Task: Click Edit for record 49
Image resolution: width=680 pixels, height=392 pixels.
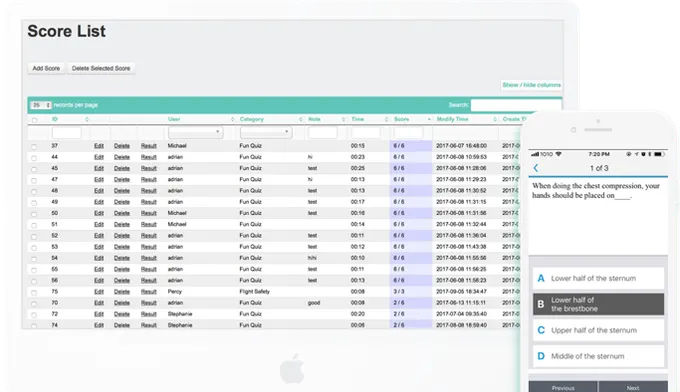Action: pos(99,202)
